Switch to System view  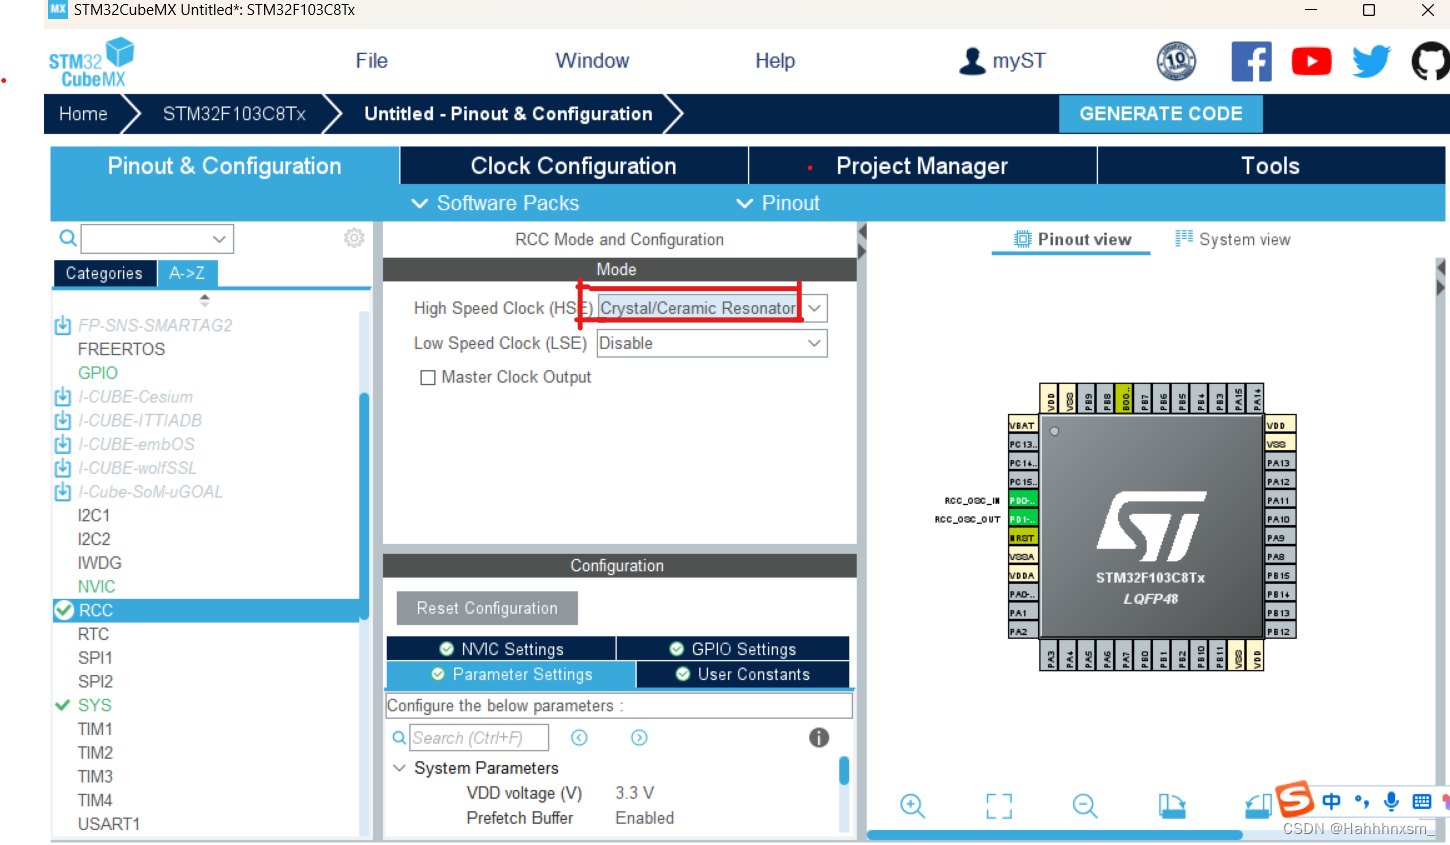click(x=1233, y=240)
